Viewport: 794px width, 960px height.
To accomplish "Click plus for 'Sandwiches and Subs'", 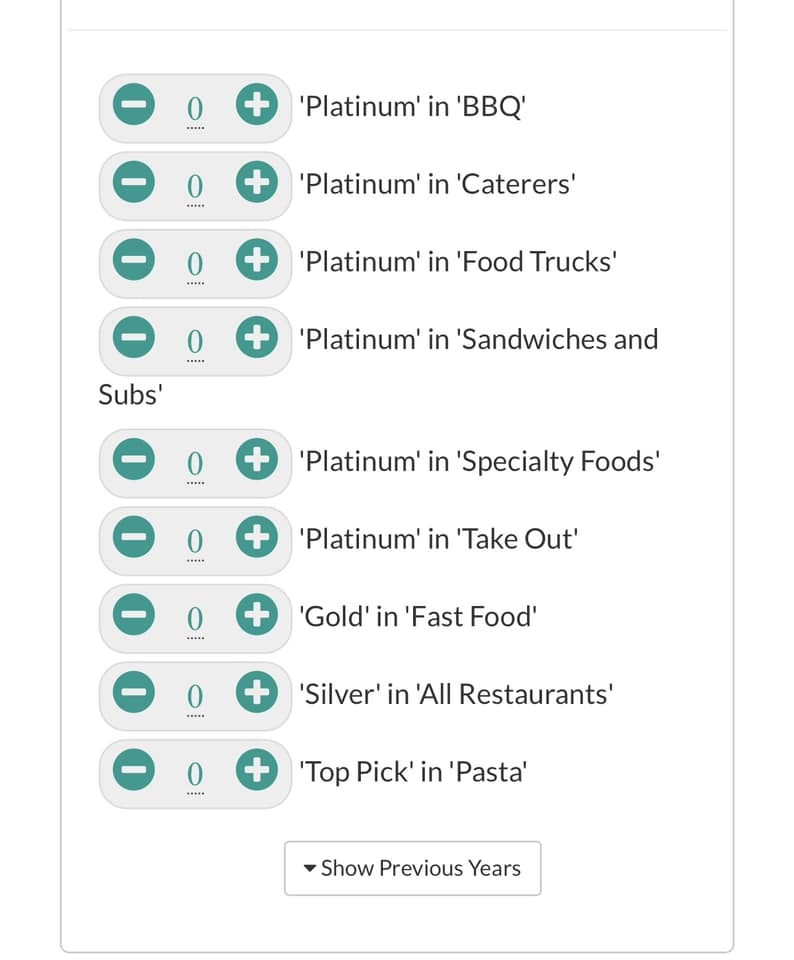I will [x=257, y=337].
